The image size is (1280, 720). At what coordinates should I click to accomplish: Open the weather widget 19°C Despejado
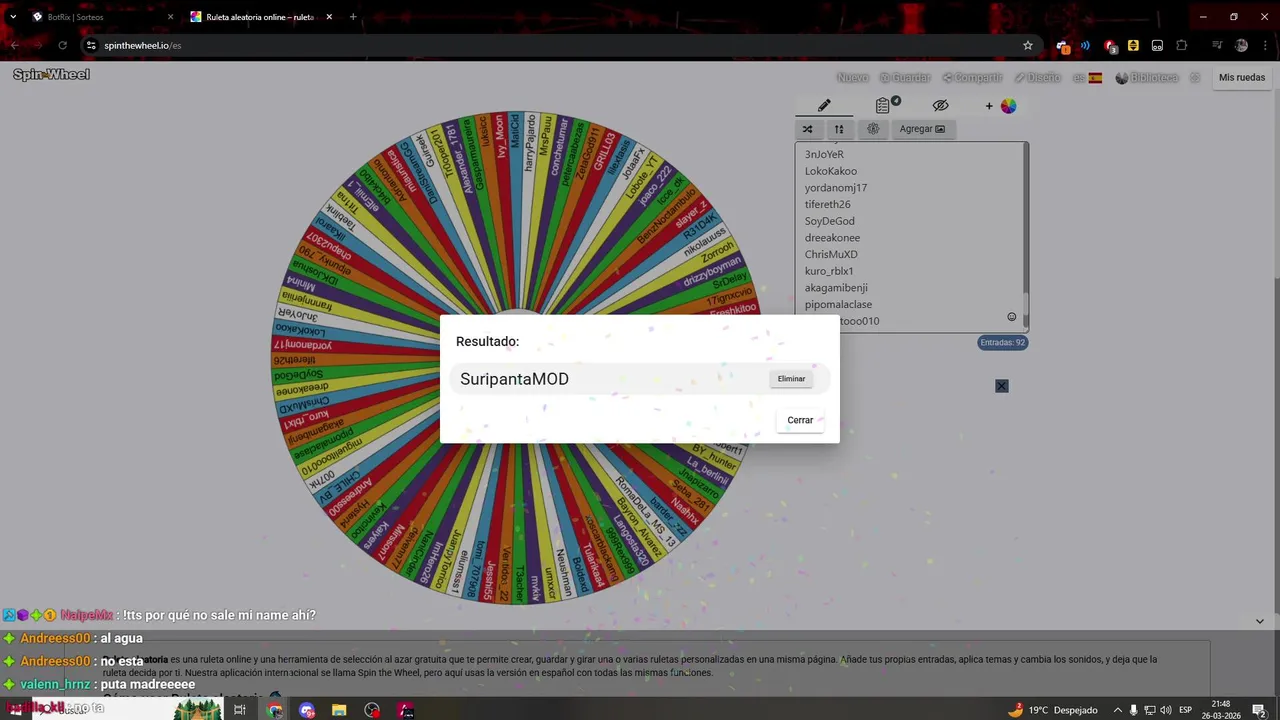point(1052,710)
